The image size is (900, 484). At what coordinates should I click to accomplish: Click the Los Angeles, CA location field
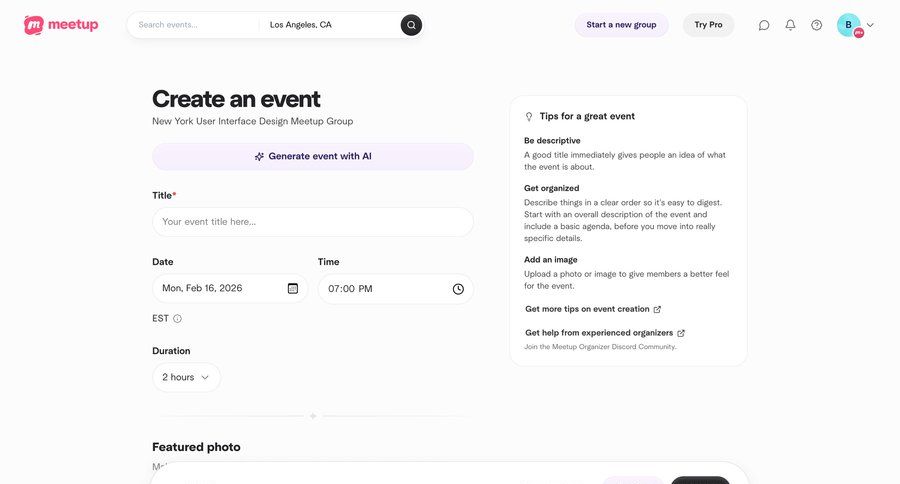(x=330, y=25)
